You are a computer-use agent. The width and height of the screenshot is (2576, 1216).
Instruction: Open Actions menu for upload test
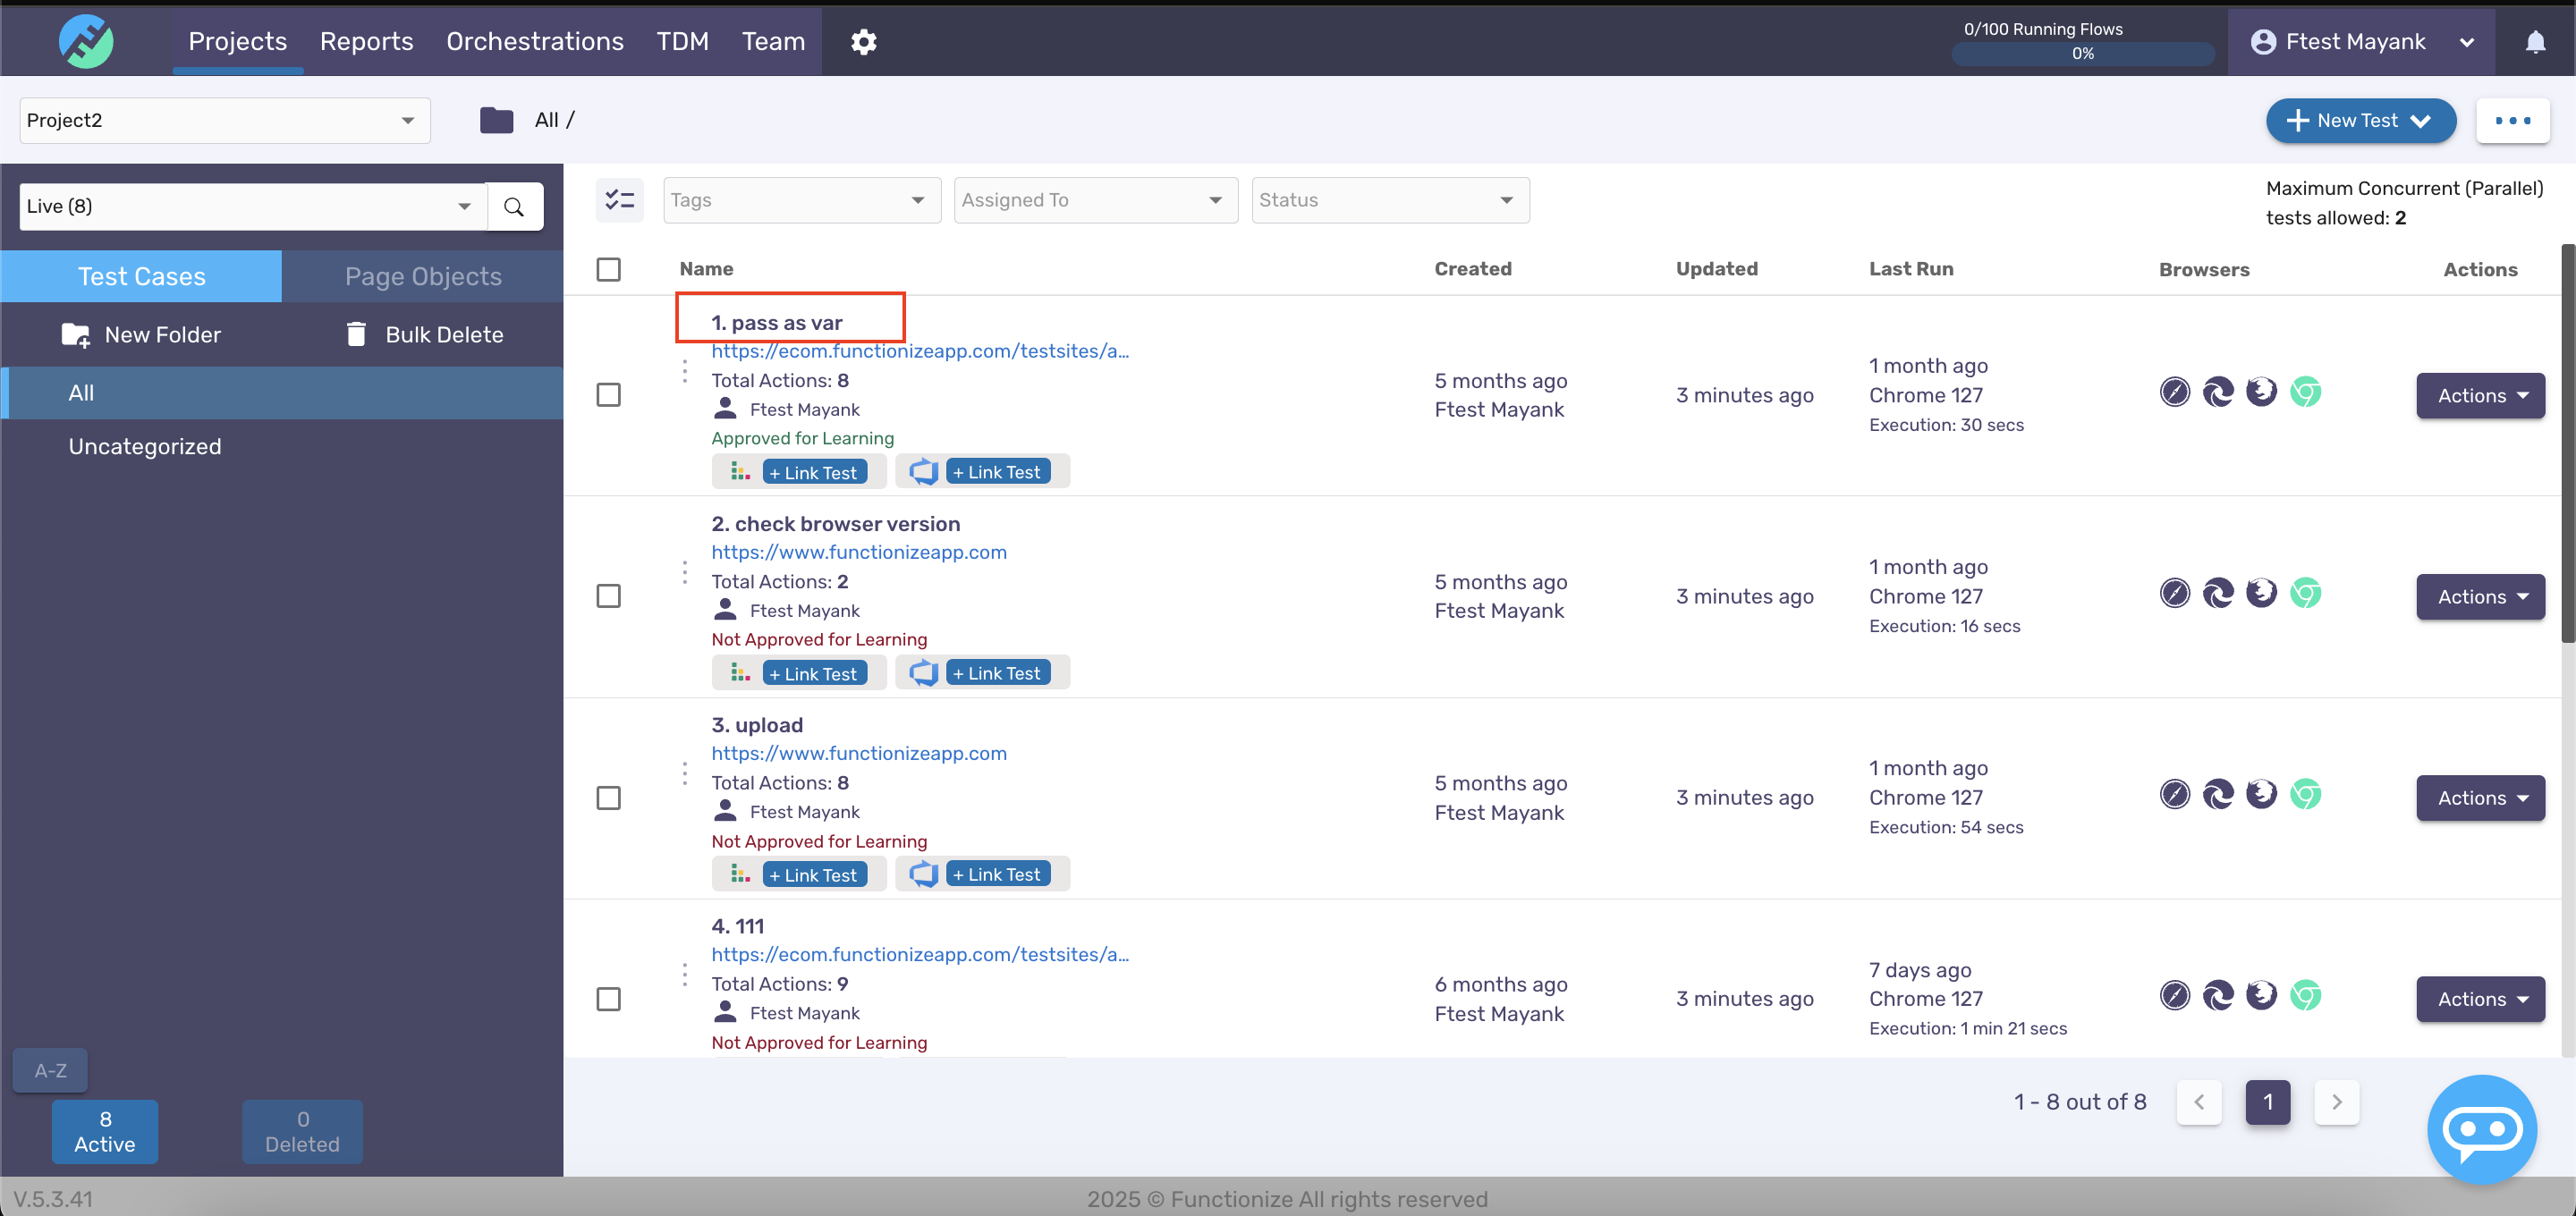coord(2480,798)
